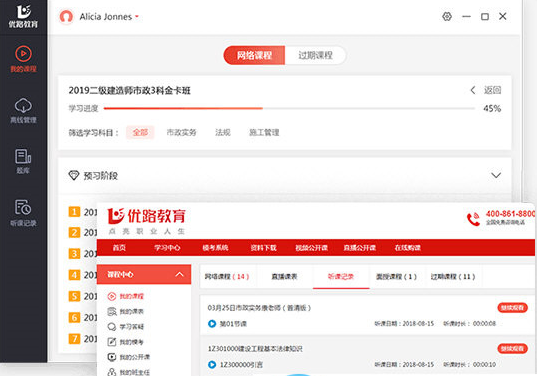The width and height of the screenshot is (537, 376).
Task: Select the 施工管理 subject filter
Action: [x=264, y=132]
